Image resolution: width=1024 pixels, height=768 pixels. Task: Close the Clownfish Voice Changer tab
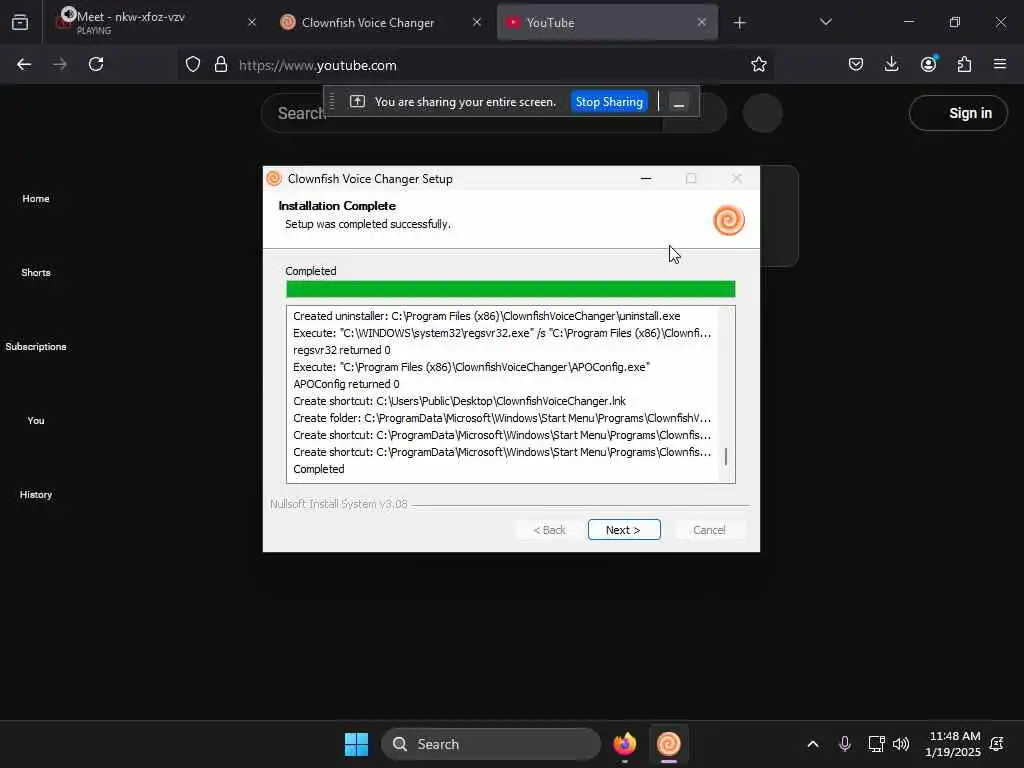coord(477,22)
